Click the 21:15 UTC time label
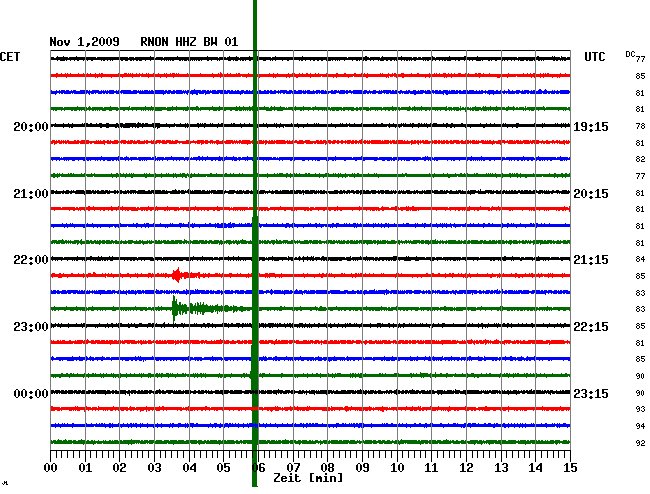 click(591, 260)
